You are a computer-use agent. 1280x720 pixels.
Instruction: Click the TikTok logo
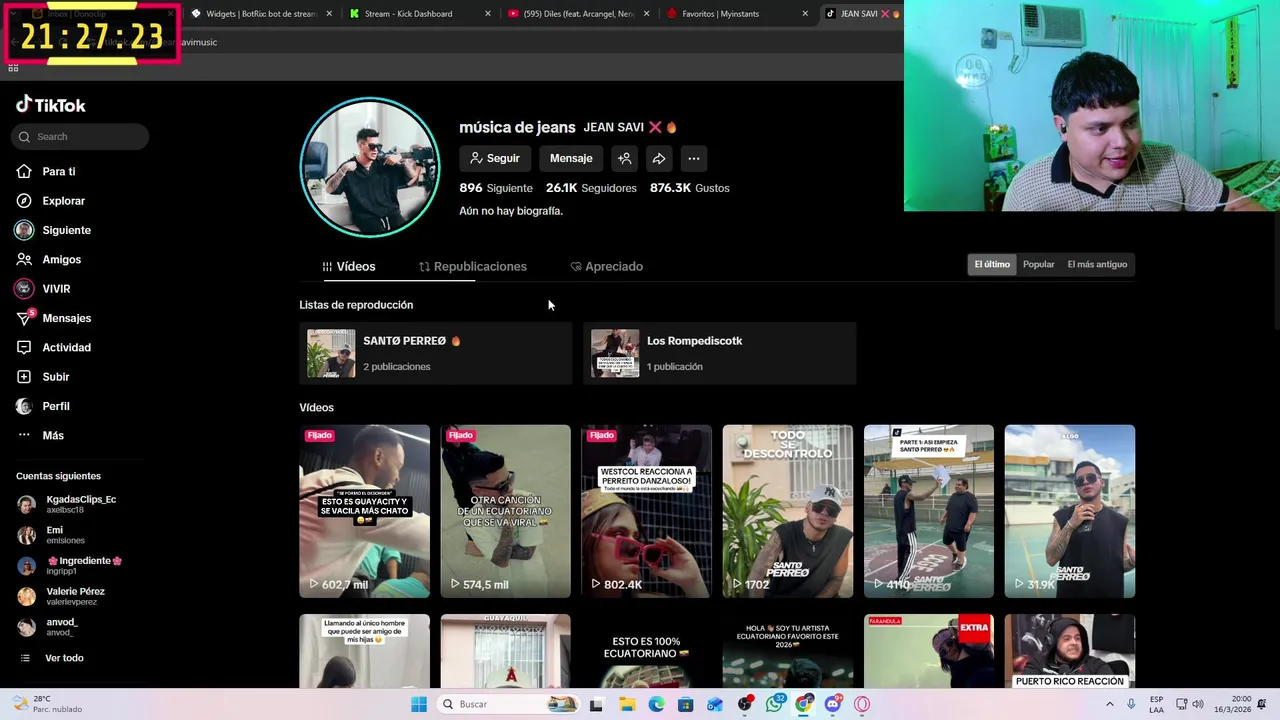coord(50,105)
